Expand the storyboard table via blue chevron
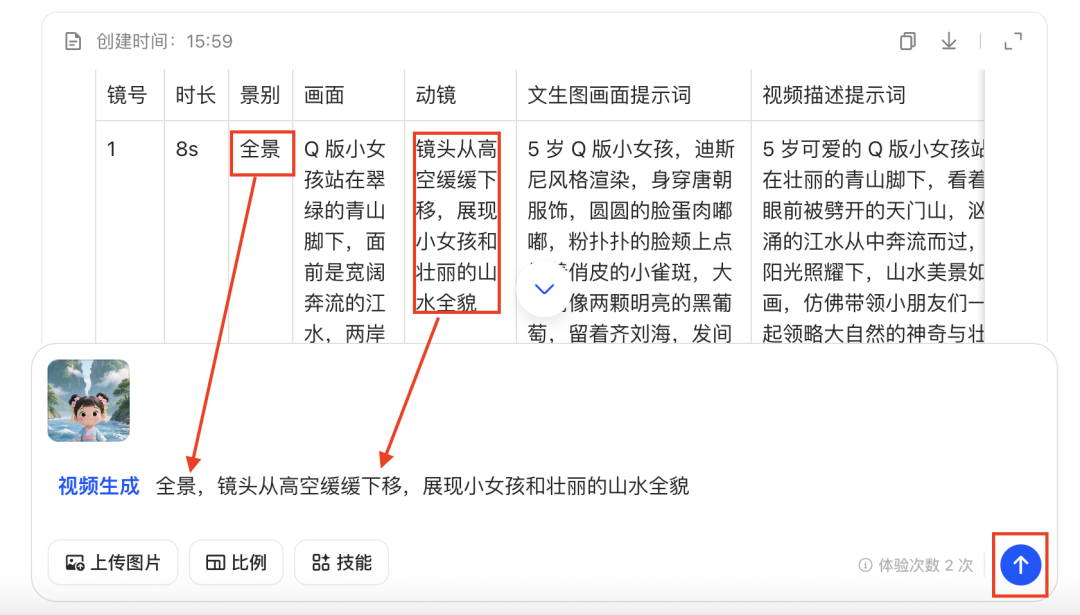This screenshot has height=615, width=1080. [543, 289]
